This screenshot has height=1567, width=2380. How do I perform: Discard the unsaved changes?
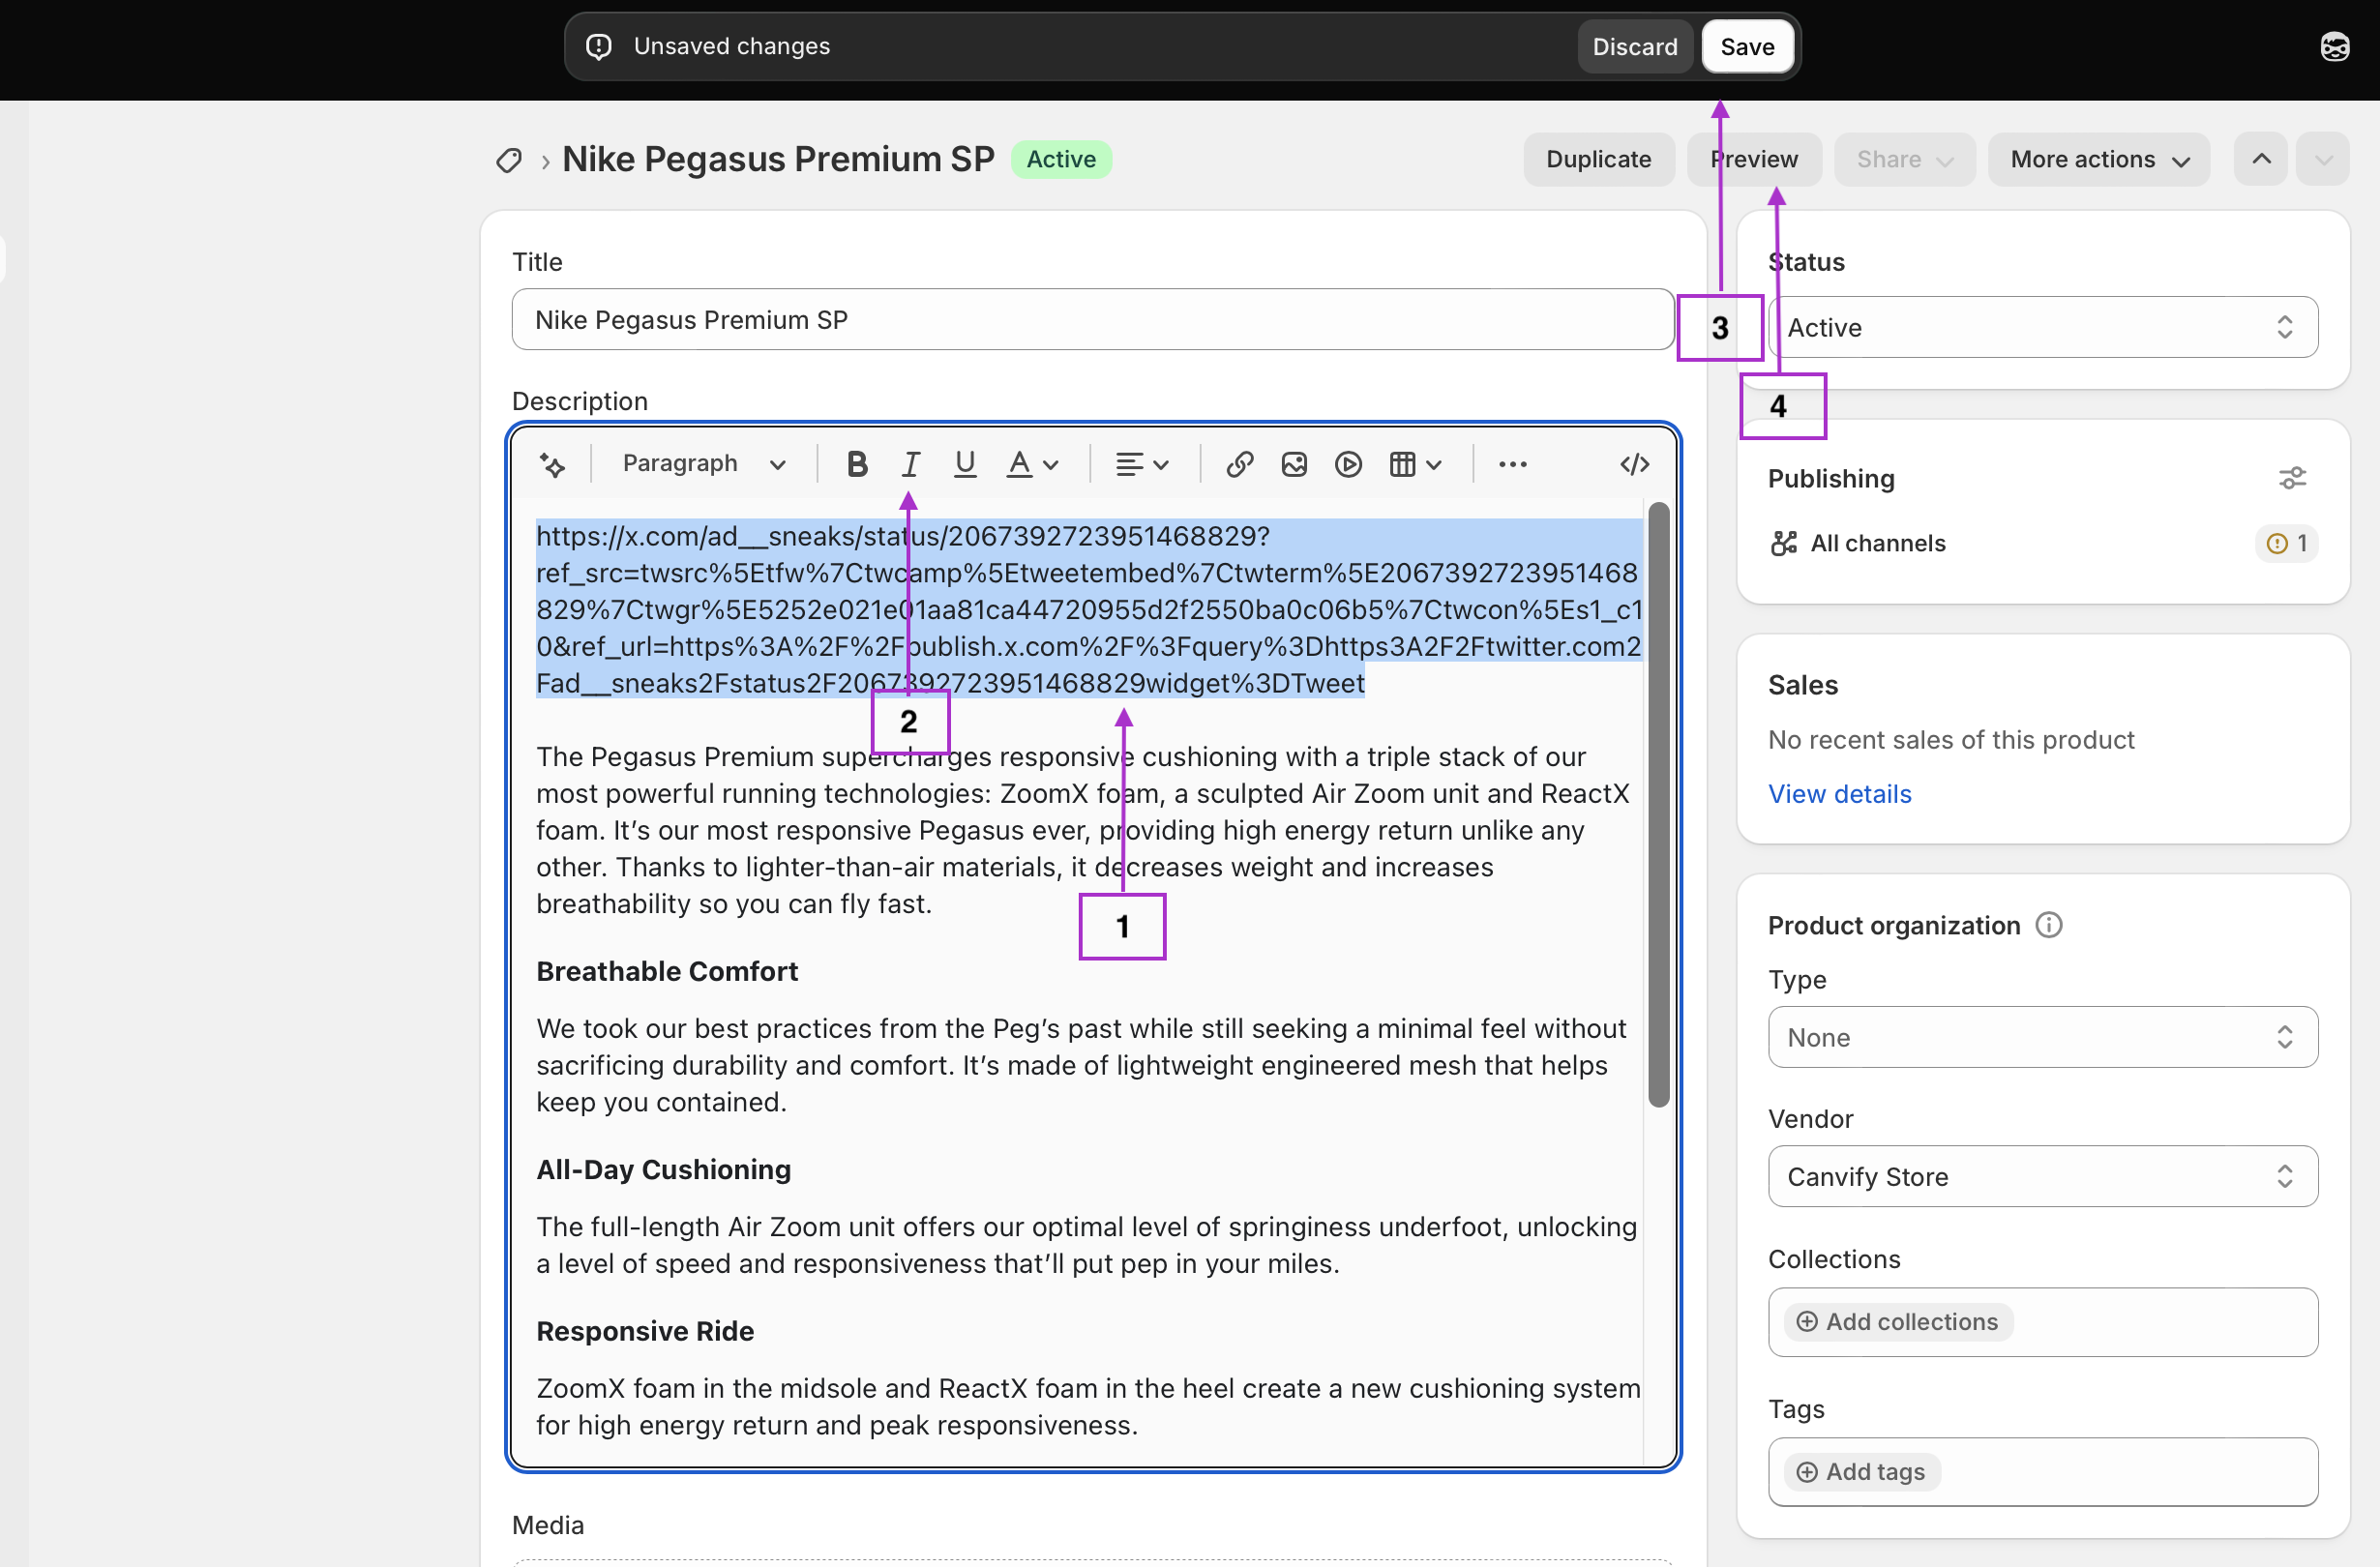click(1635, 46)
